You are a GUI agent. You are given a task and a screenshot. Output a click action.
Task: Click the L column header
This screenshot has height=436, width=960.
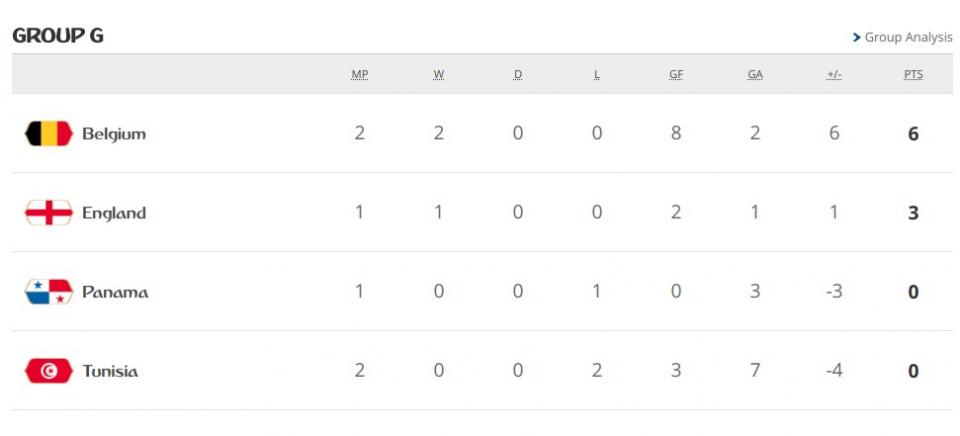597,75
